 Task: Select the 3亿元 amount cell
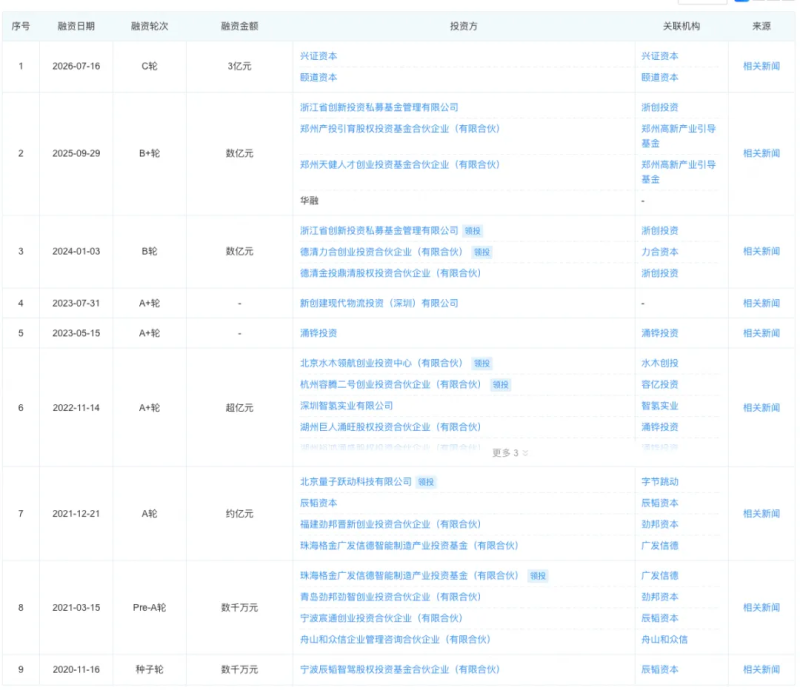[239, 66]
